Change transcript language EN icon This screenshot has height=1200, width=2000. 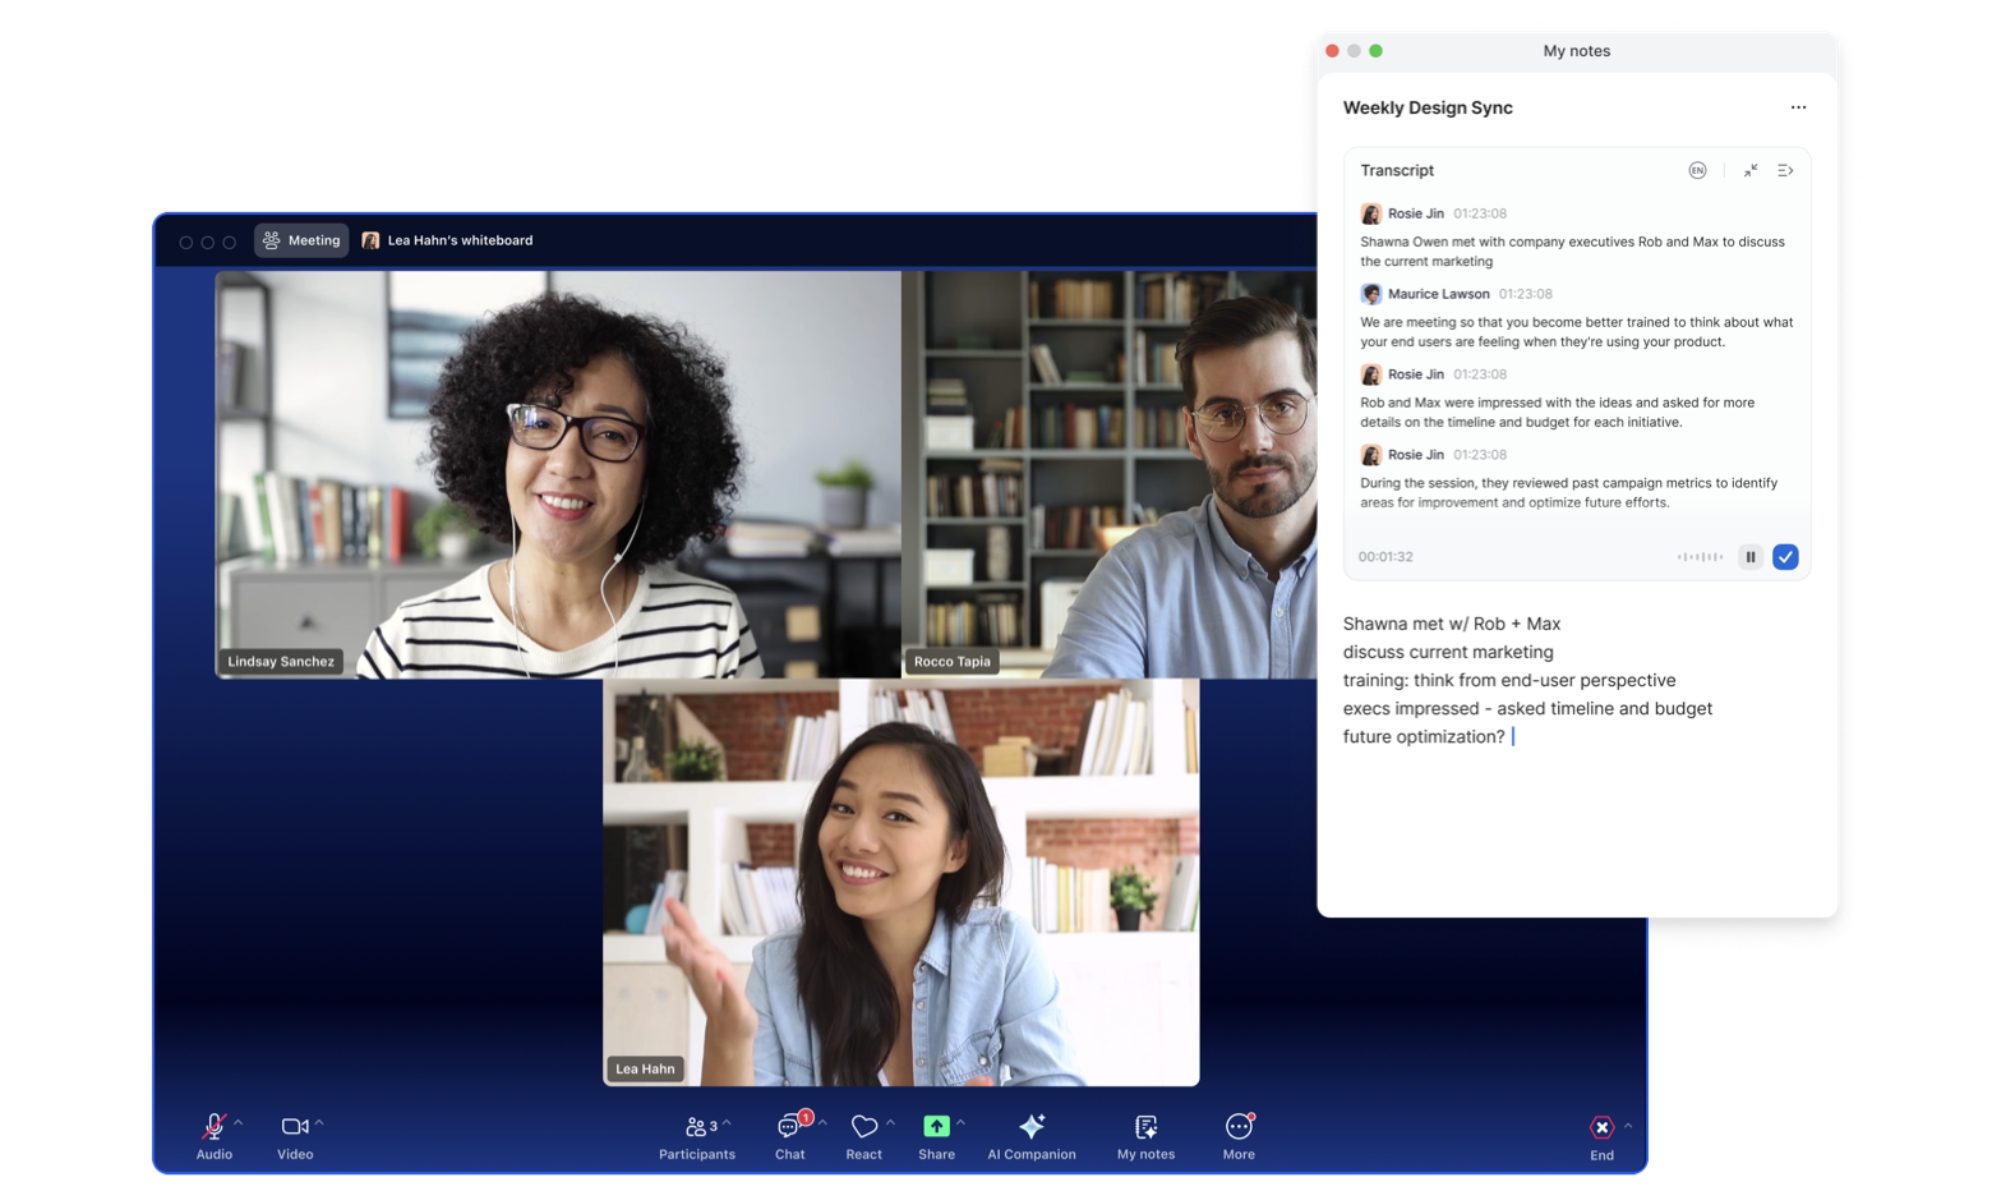pos(1697,171)
